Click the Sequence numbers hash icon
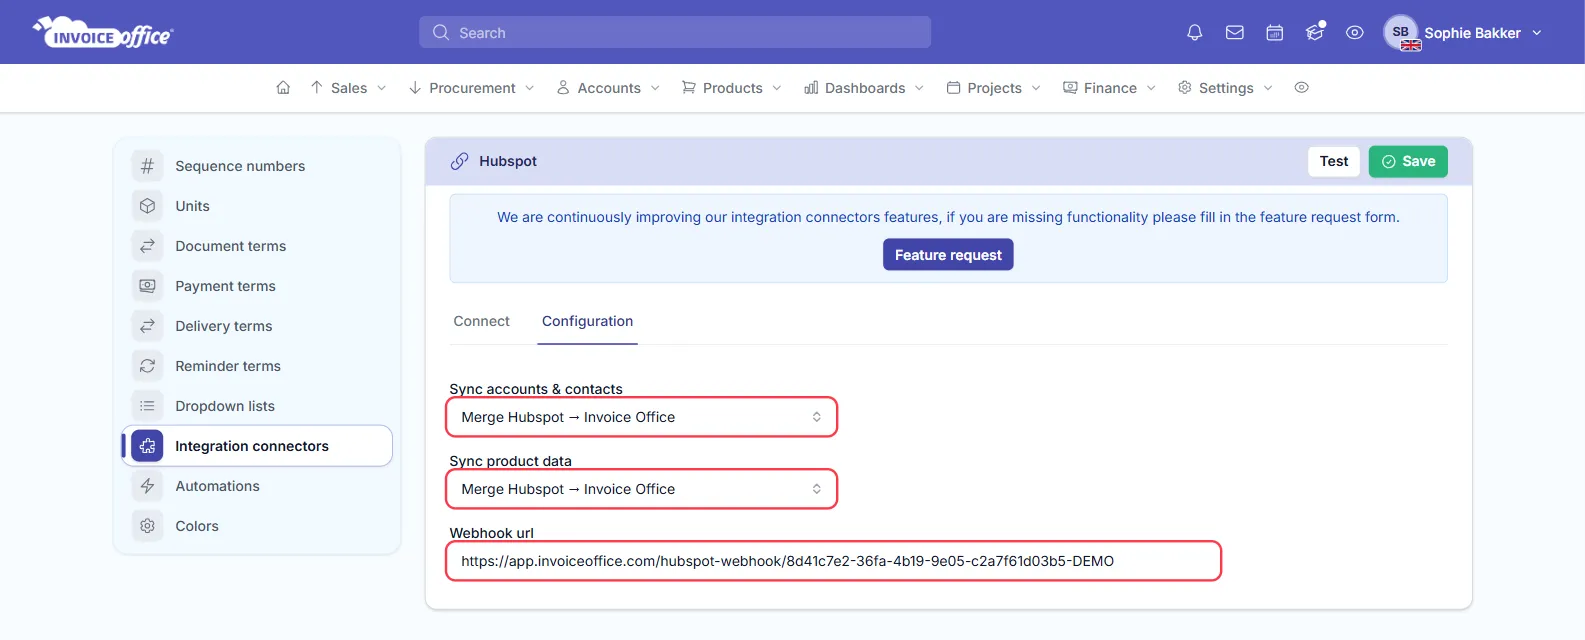Viewport: 1585px width, 640px height. (x=147, y=166)
